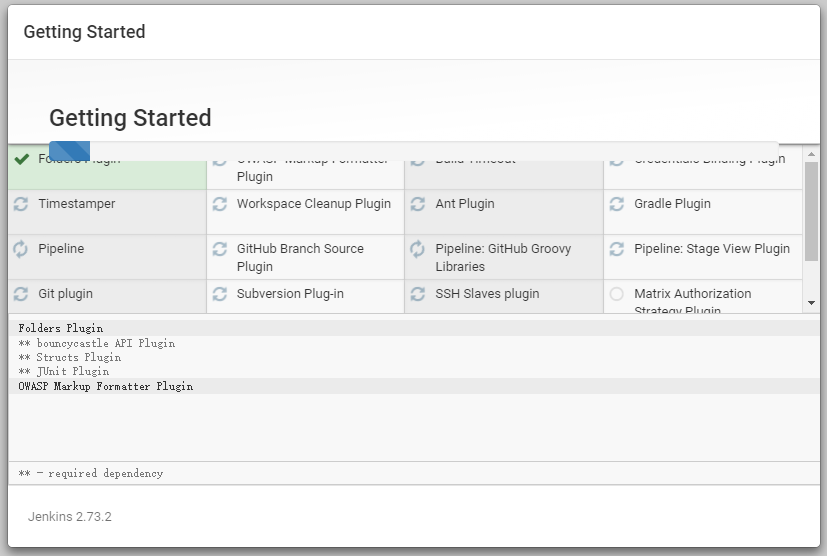Click the JUnit Plugin log line
This screenshot has height=556, width=827.
coord(64,372)
